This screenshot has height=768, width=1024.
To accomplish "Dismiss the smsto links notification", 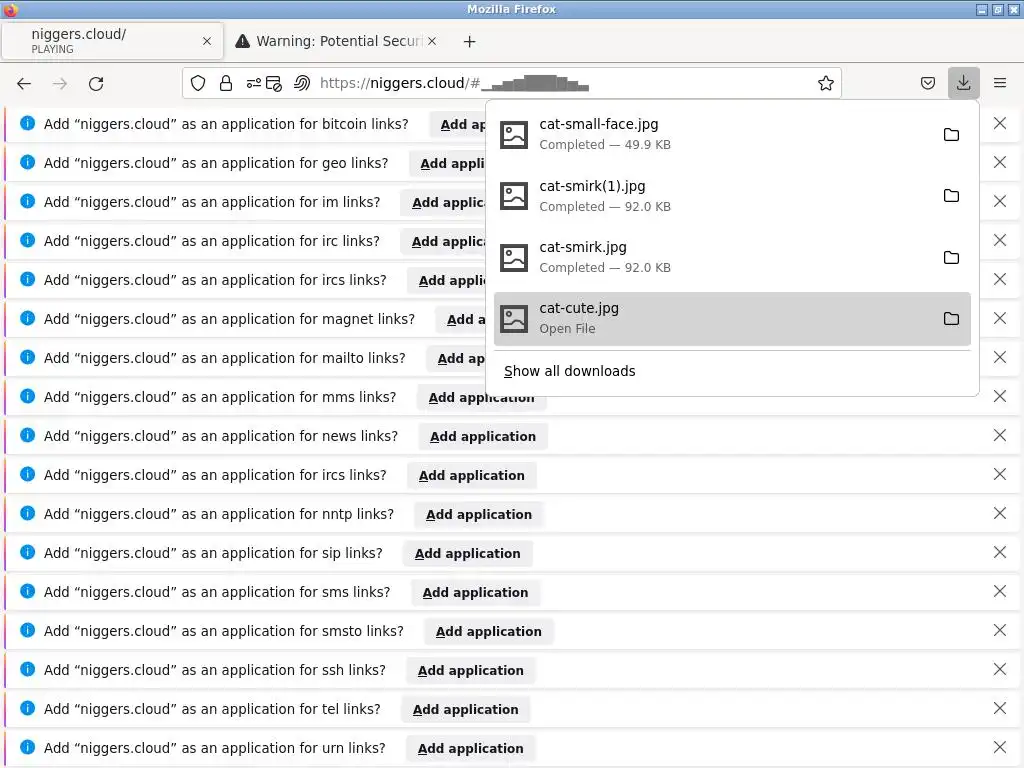I will [1000, 630].
